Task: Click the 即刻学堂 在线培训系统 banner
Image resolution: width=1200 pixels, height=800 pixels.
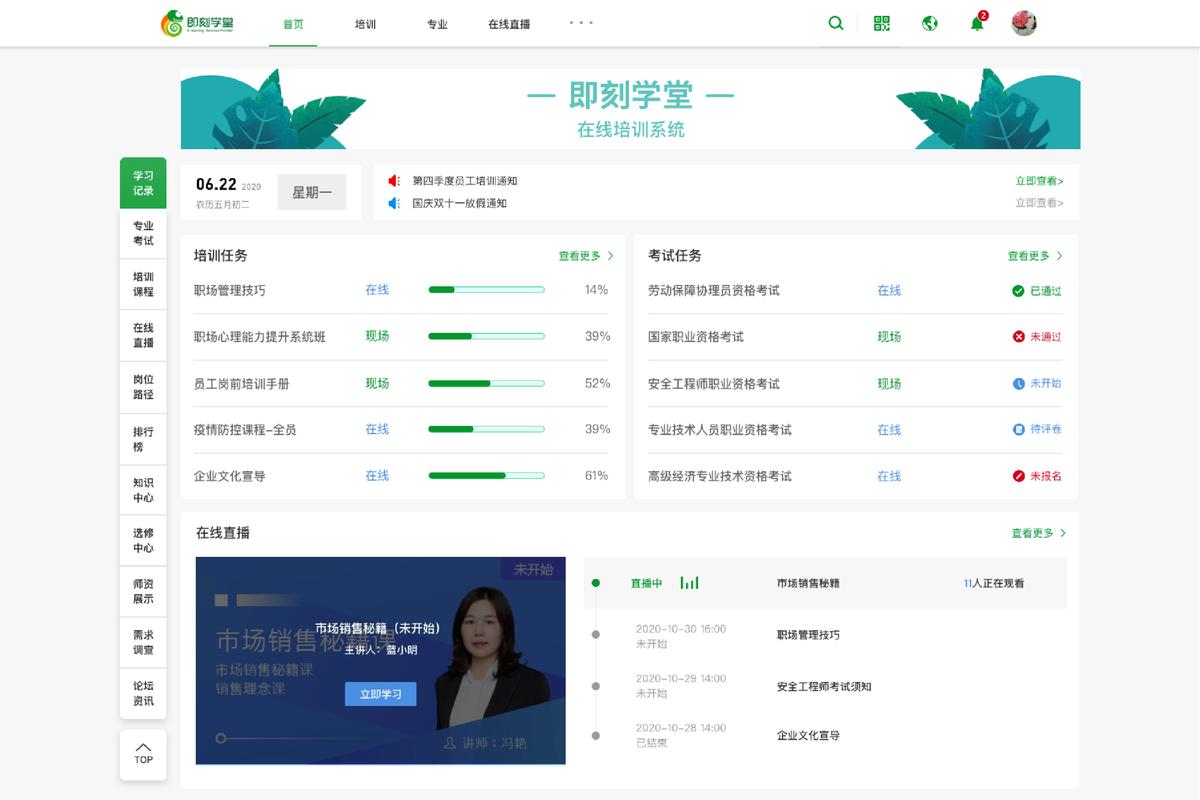Action: [x=630, y=109]
